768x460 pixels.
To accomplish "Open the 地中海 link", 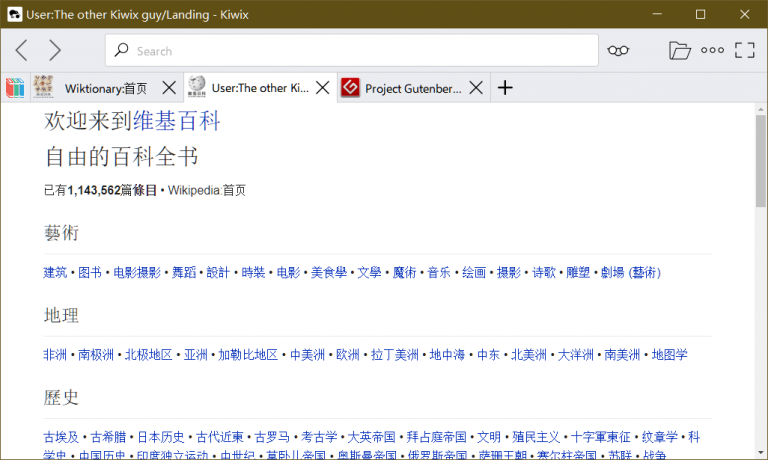I will [x=447, y=355].
